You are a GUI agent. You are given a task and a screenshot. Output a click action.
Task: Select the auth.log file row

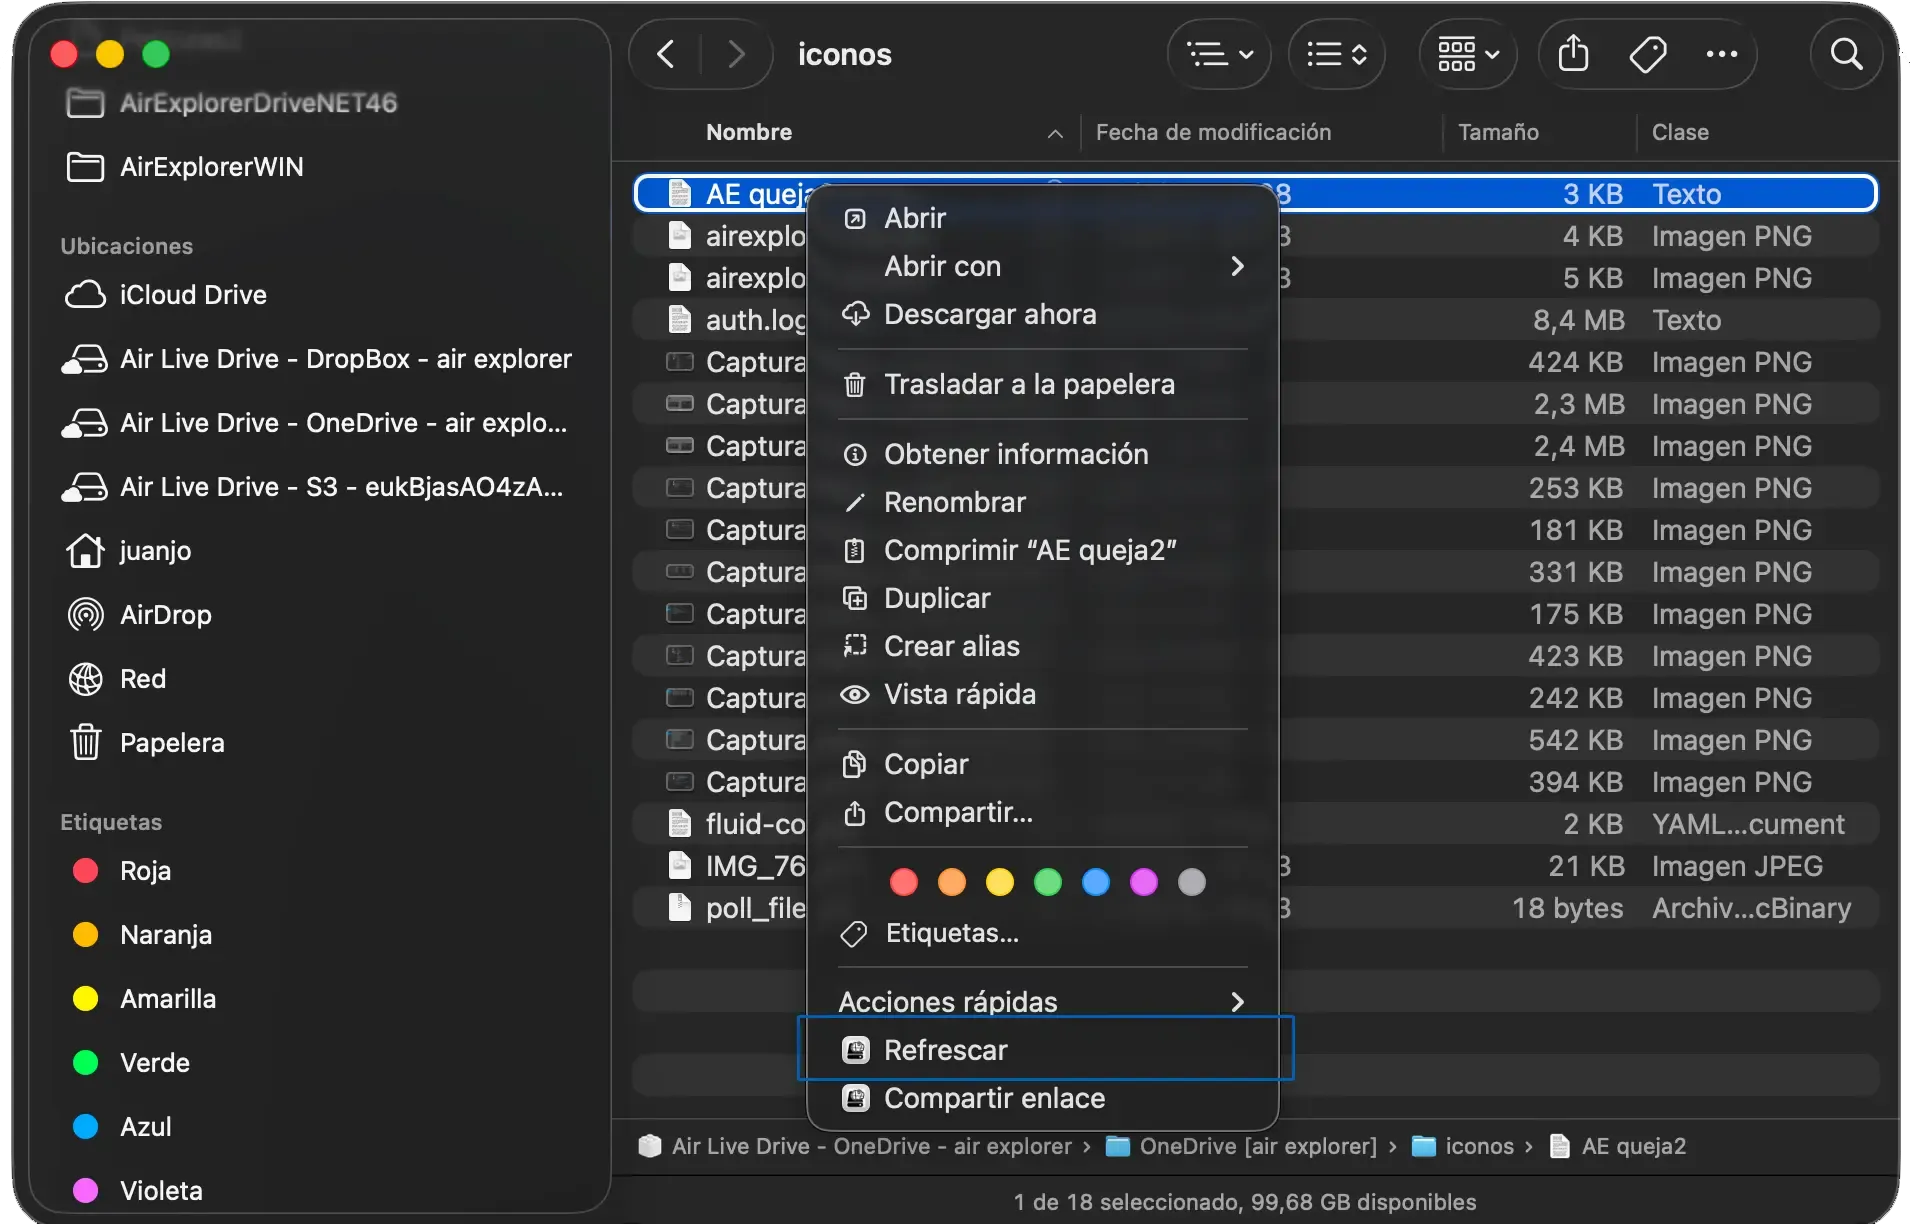coord(1256,320)
